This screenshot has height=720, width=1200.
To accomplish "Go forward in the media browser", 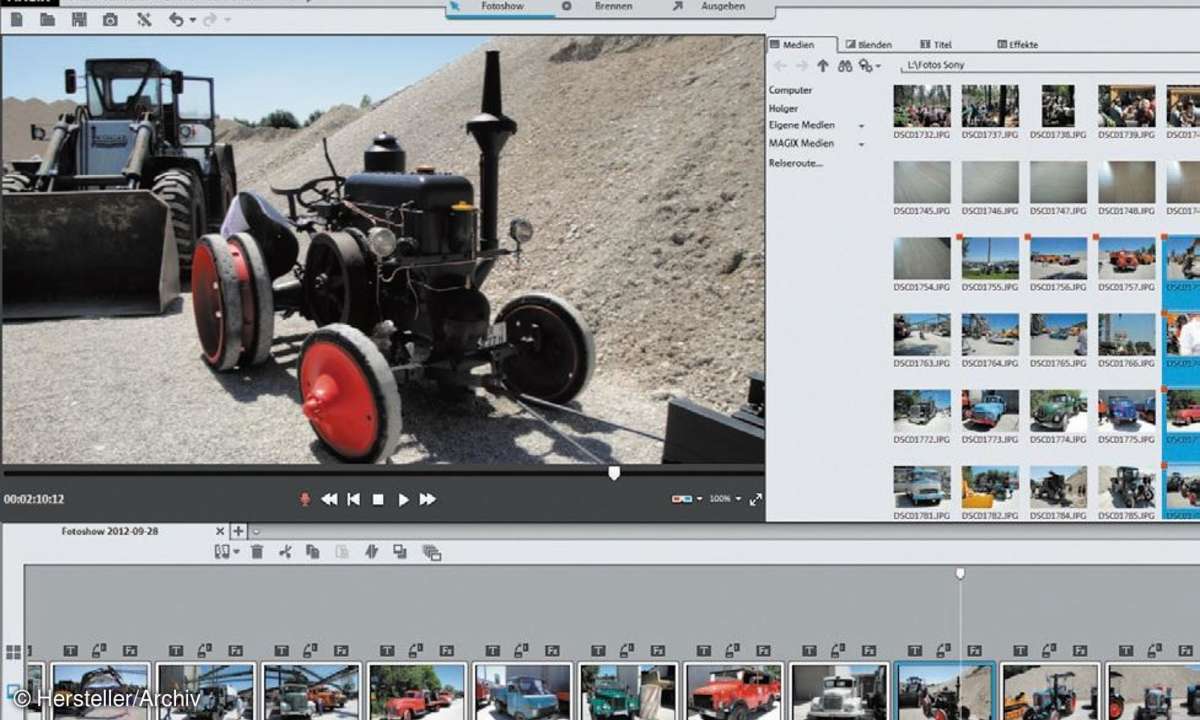I will pyautogui.click(x=801, y=66).
